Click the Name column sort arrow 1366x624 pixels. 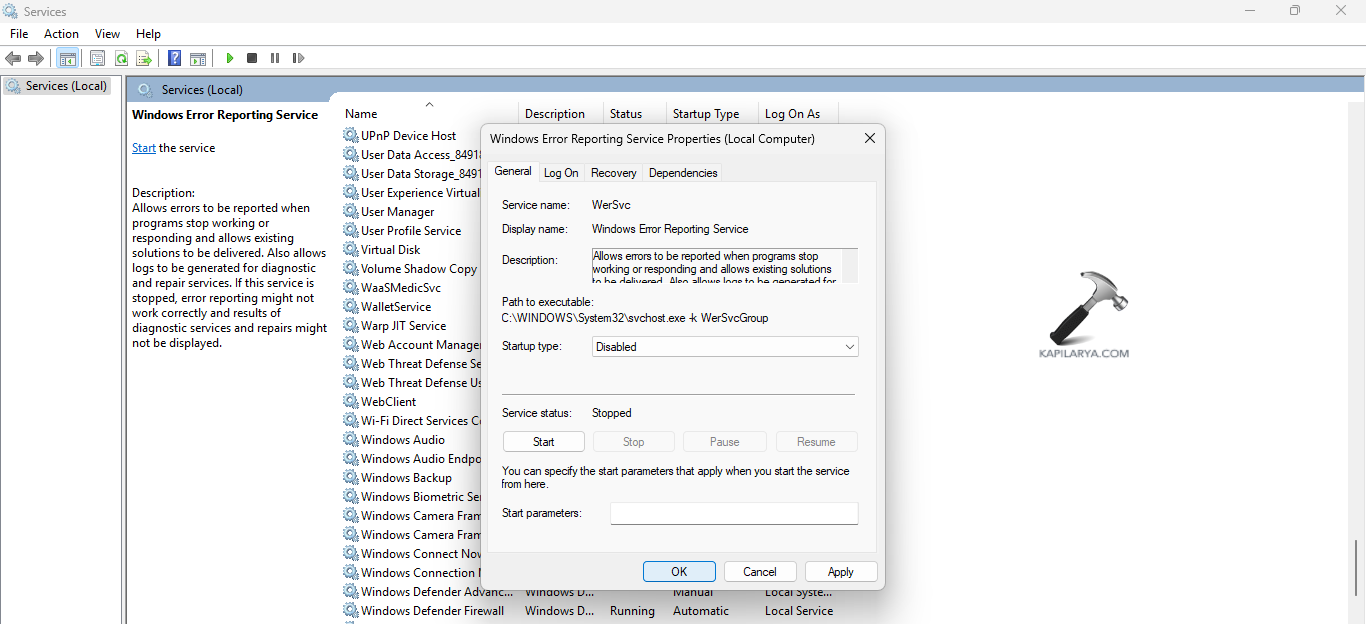click(429, 103)
